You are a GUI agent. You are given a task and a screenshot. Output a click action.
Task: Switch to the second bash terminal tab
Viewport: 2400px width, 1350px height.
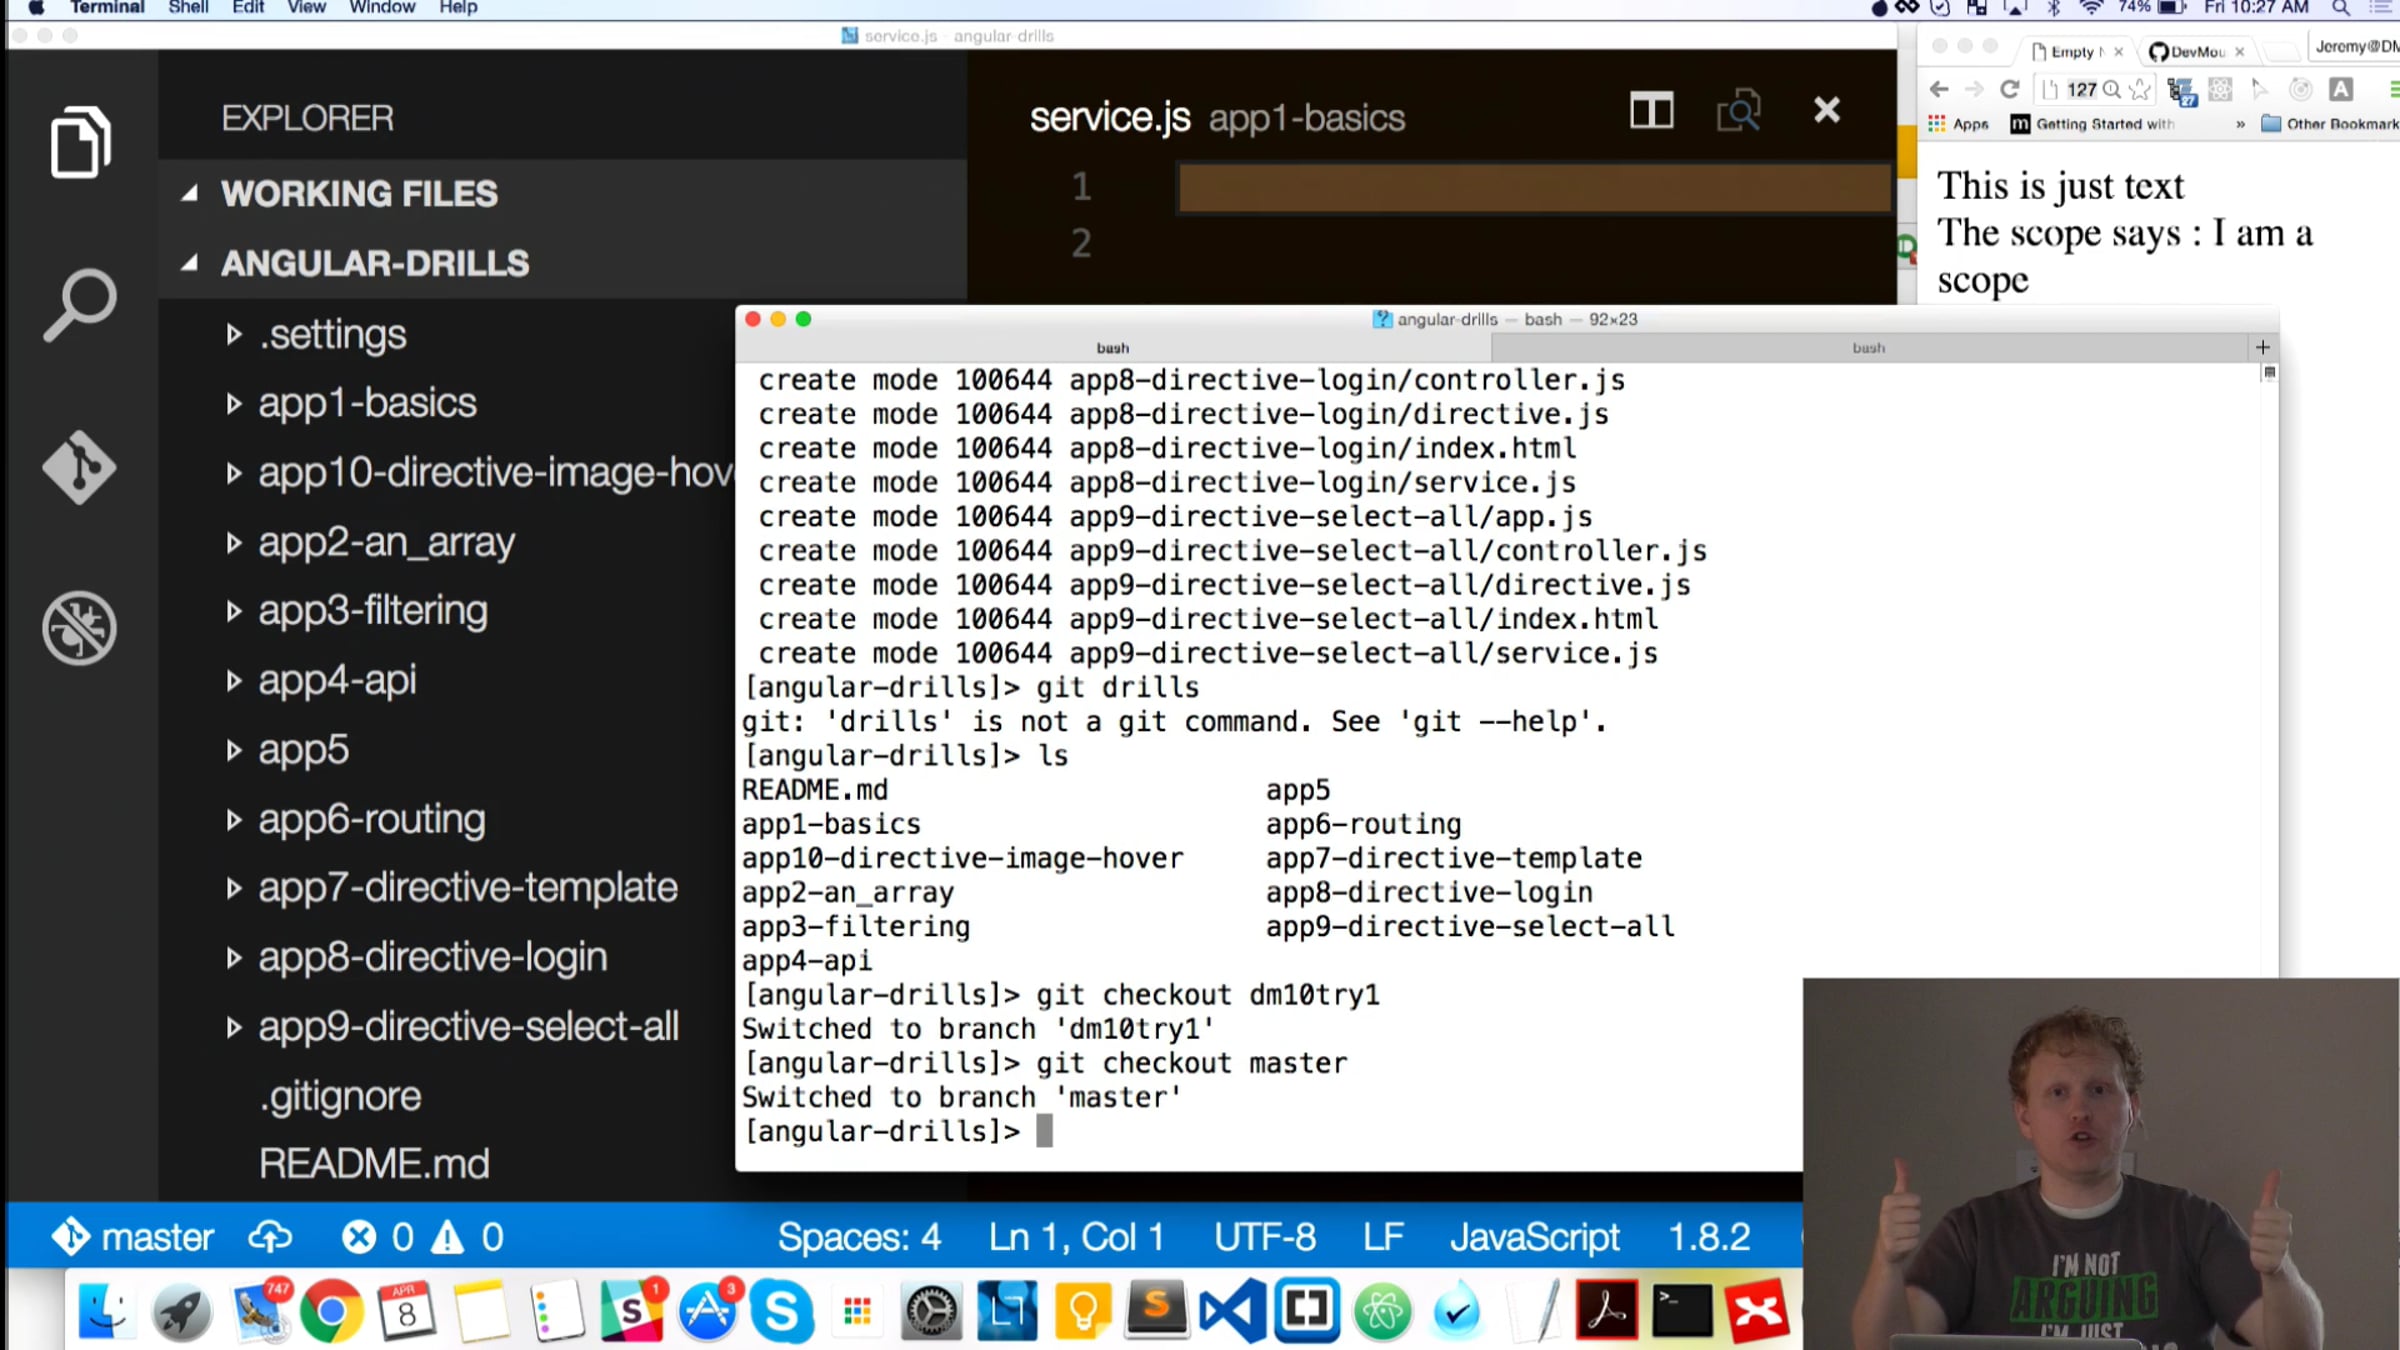coord(1867,348)
